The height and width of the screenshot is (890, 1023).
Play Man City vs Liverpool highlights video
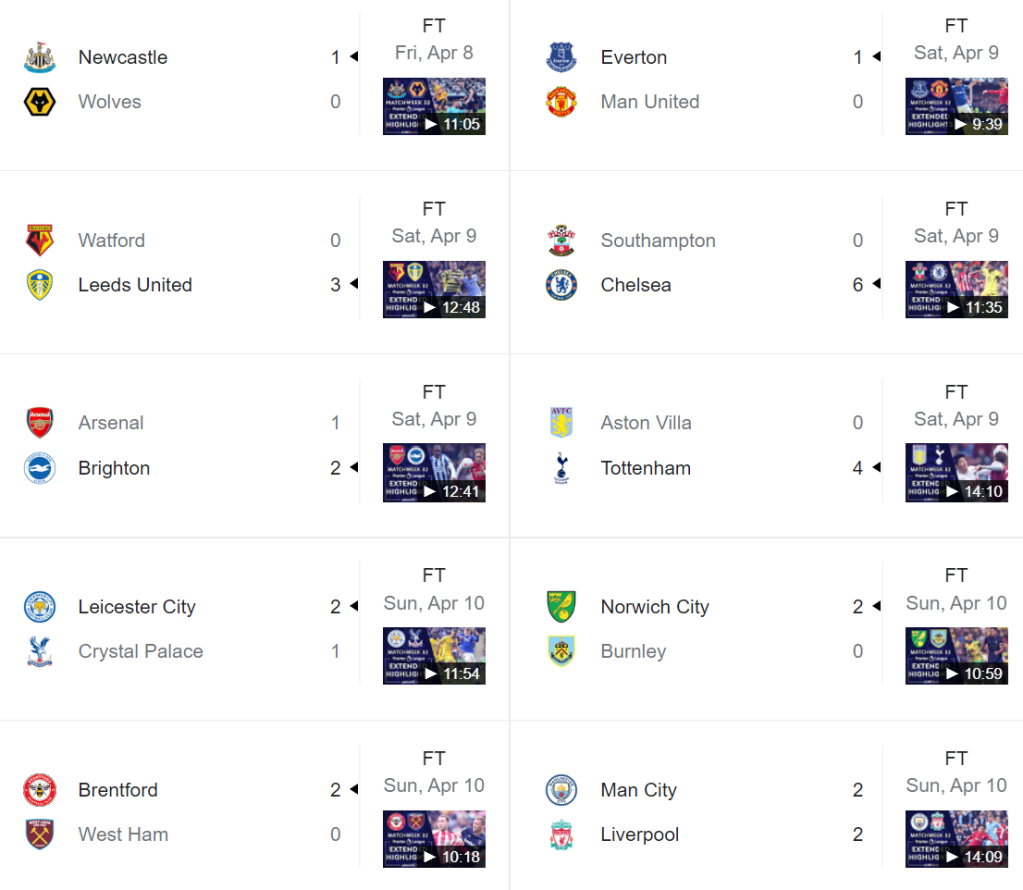(956, 838)
